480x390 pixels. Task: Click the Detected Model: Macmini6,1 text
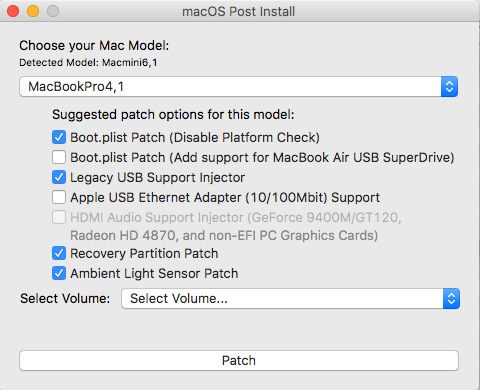click(88, 62)
